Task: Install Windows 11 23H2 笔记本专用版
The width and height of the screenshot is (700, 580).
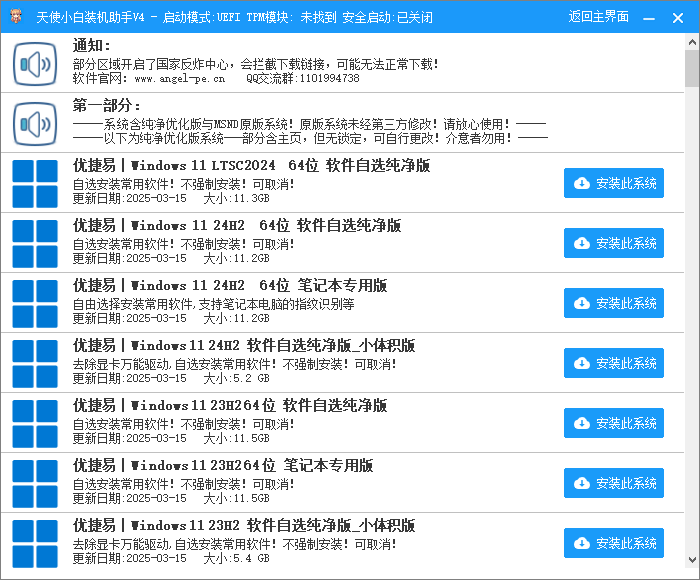Action: coord(614,483)
